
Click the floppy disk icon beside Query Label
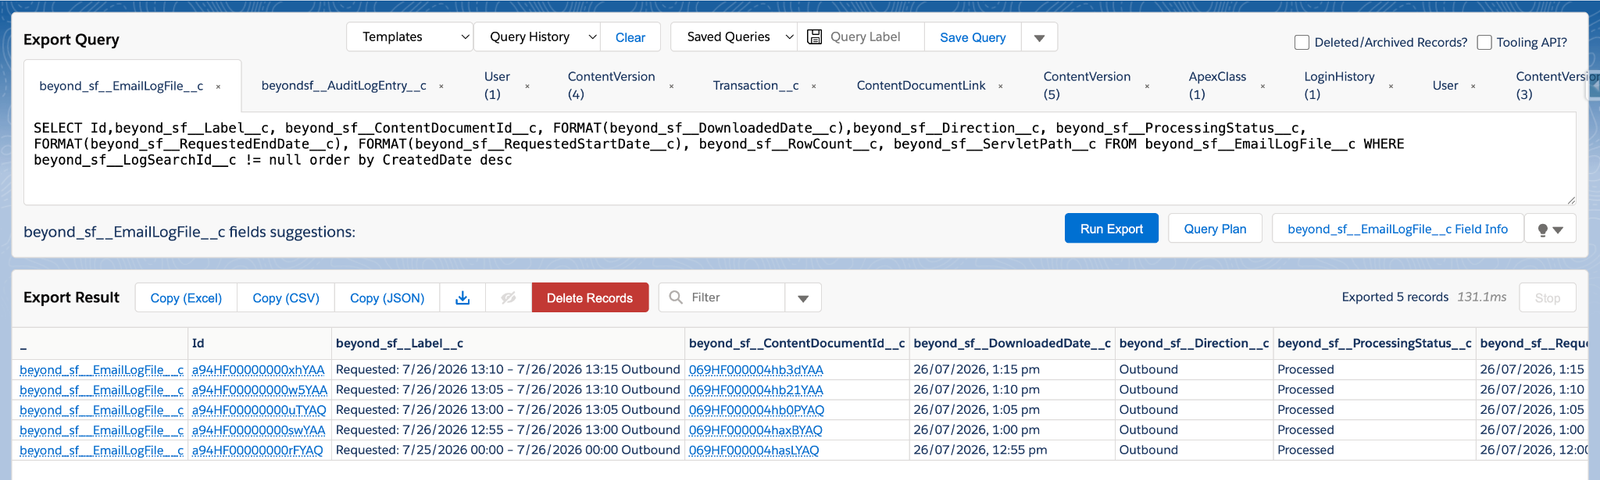click(x=814, y=37)
